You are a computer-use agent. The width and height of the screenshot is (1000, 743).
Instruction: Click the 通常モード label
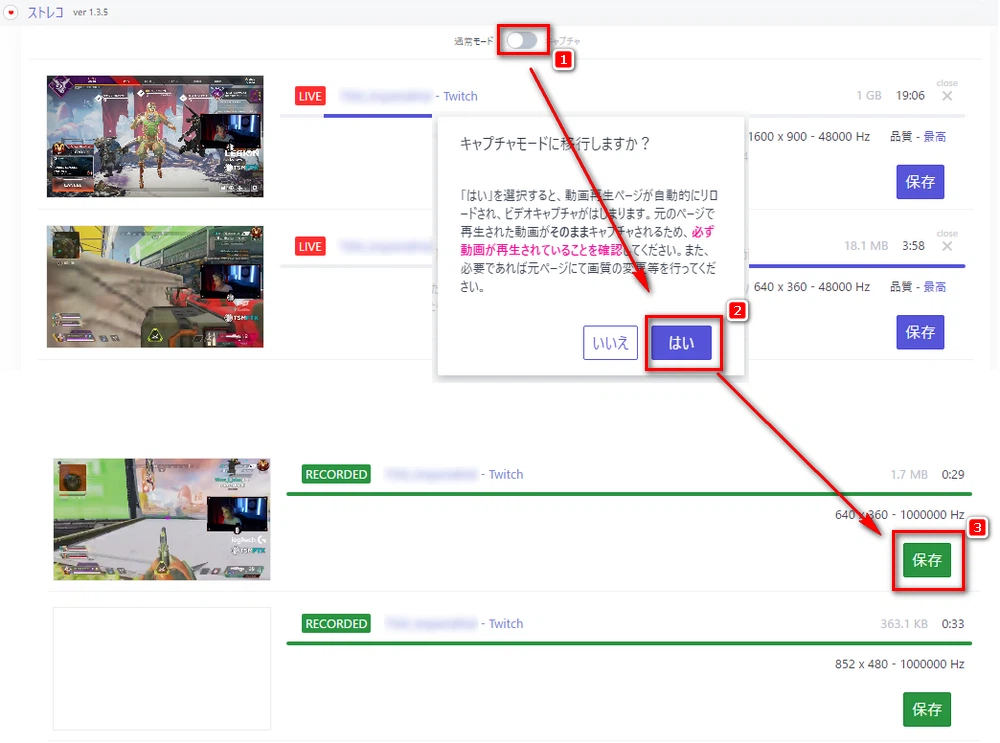coord(473,41)
